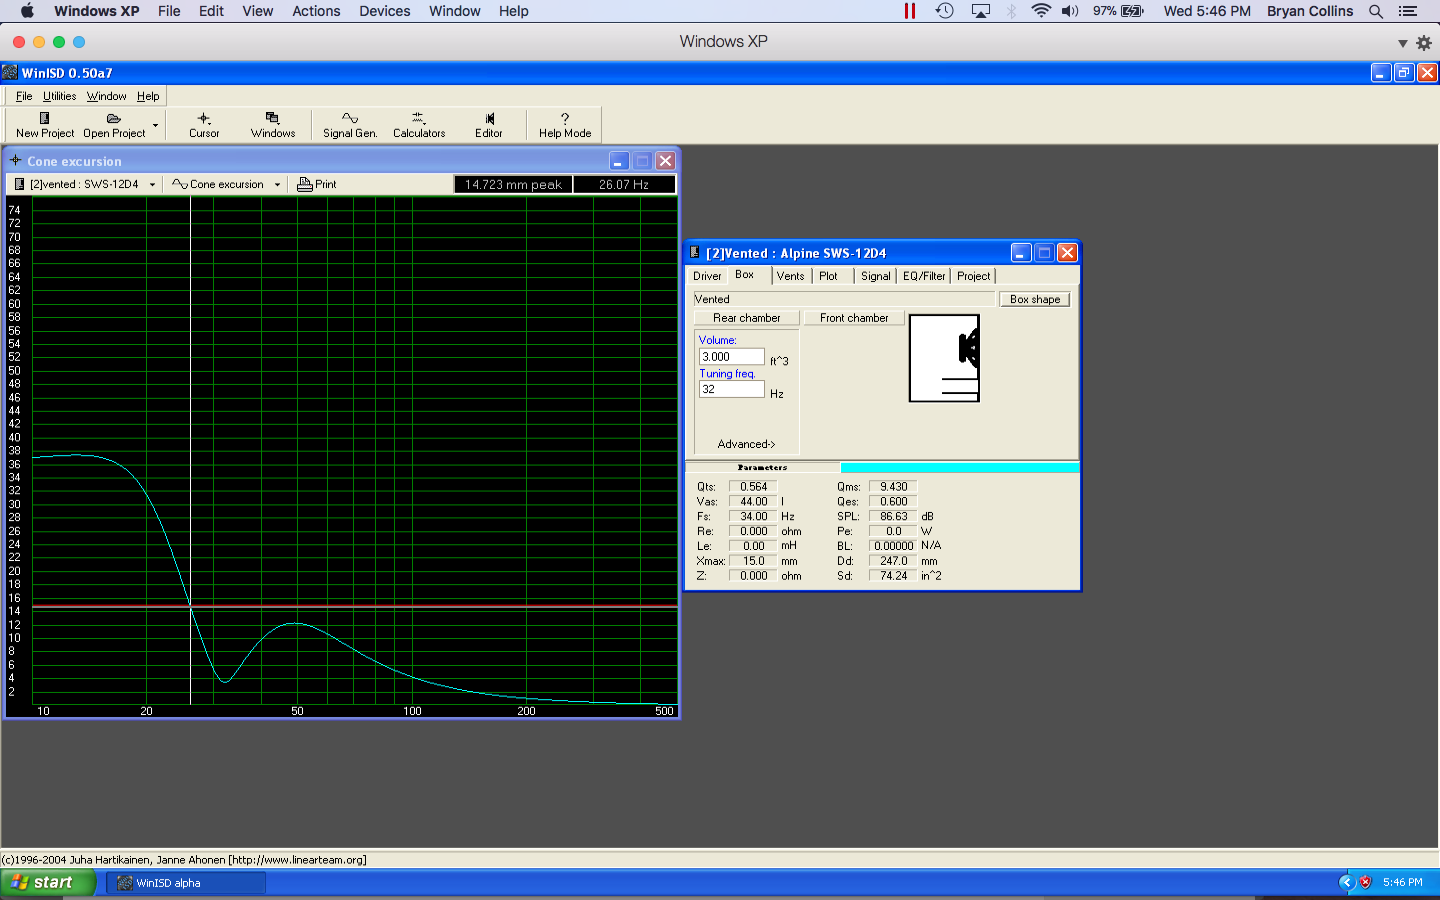Viewport: 1440px width, 900px height.
Task: Switch to the Plot tab
Action: pyautogui.click(x=828, y=276)
